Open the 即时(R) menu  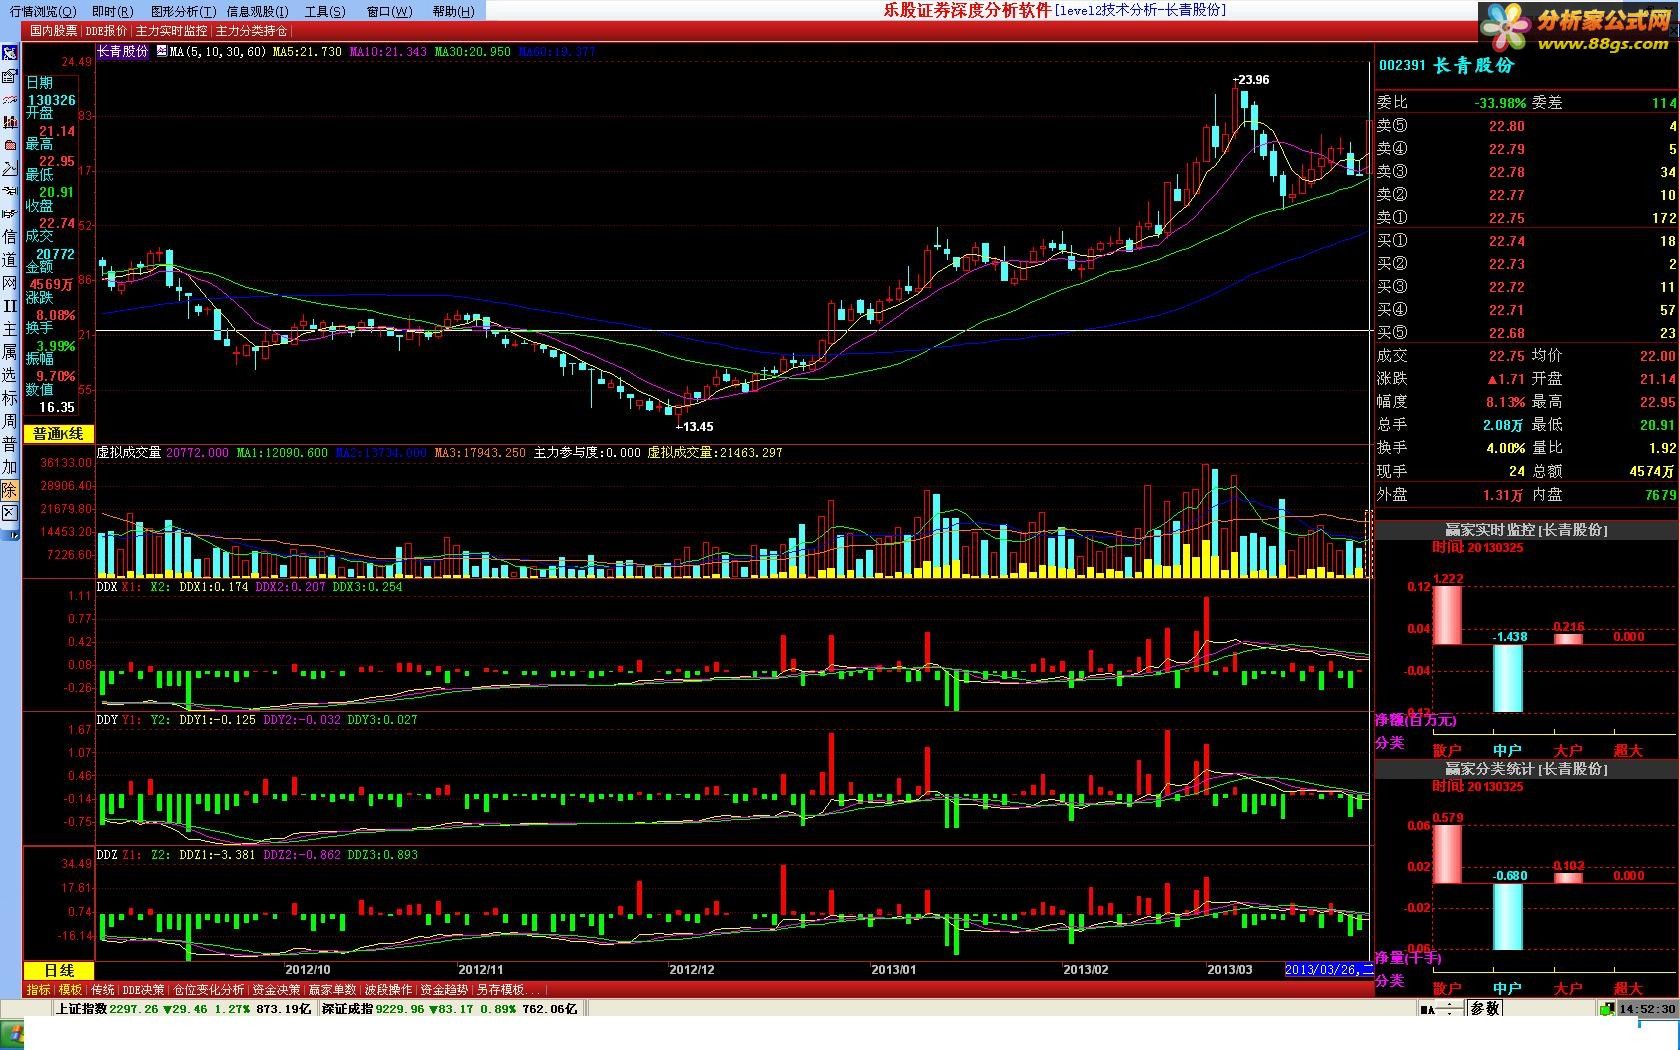coord(112,11)
